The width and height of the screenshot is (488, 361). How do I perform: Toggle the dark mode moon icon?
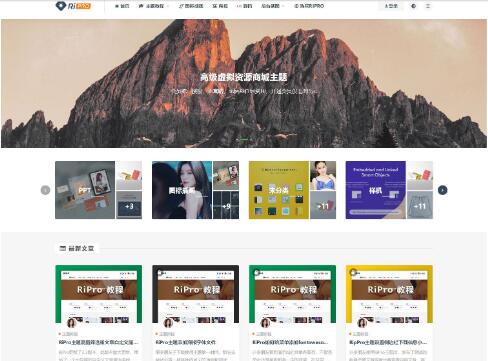tap(414, 6)
